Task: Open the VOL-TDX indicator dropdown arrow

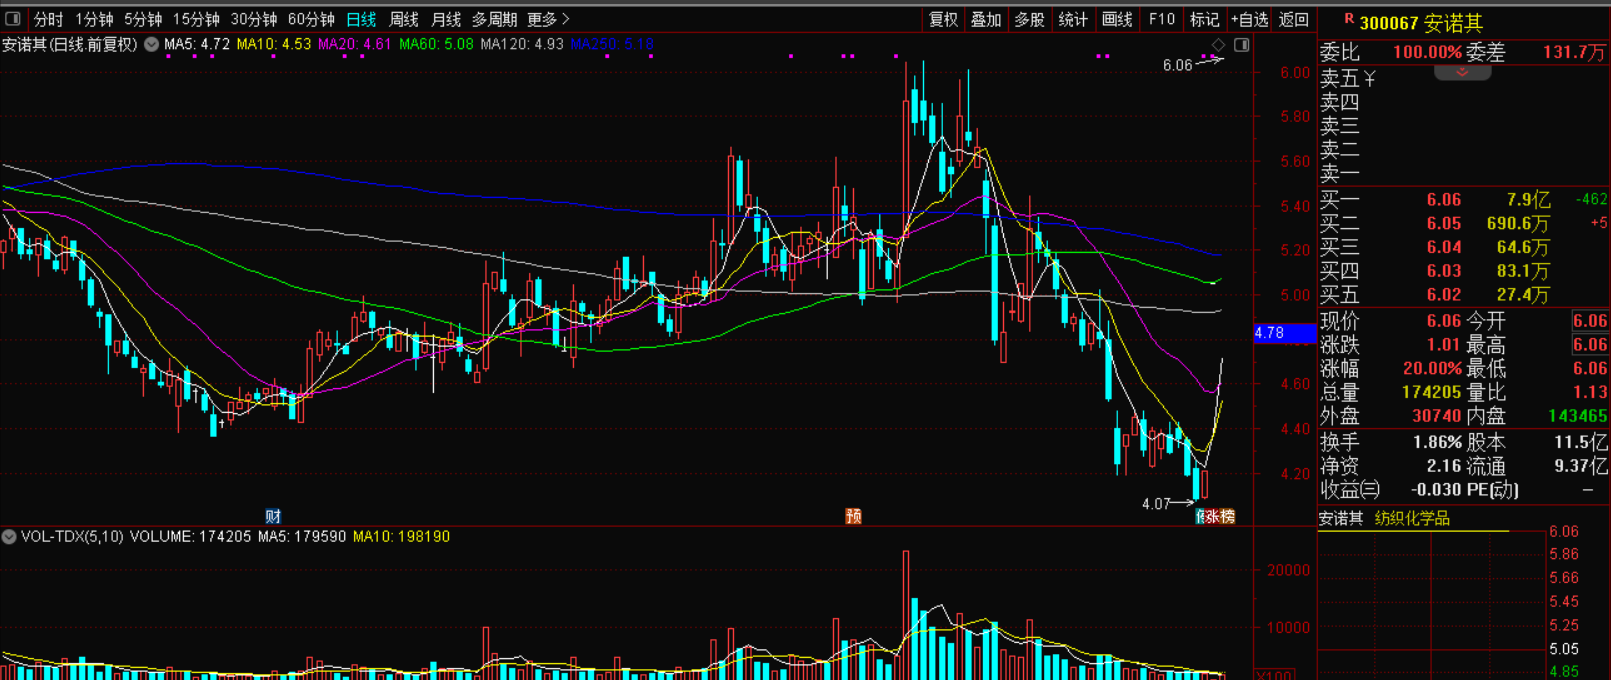Action: 9,537
